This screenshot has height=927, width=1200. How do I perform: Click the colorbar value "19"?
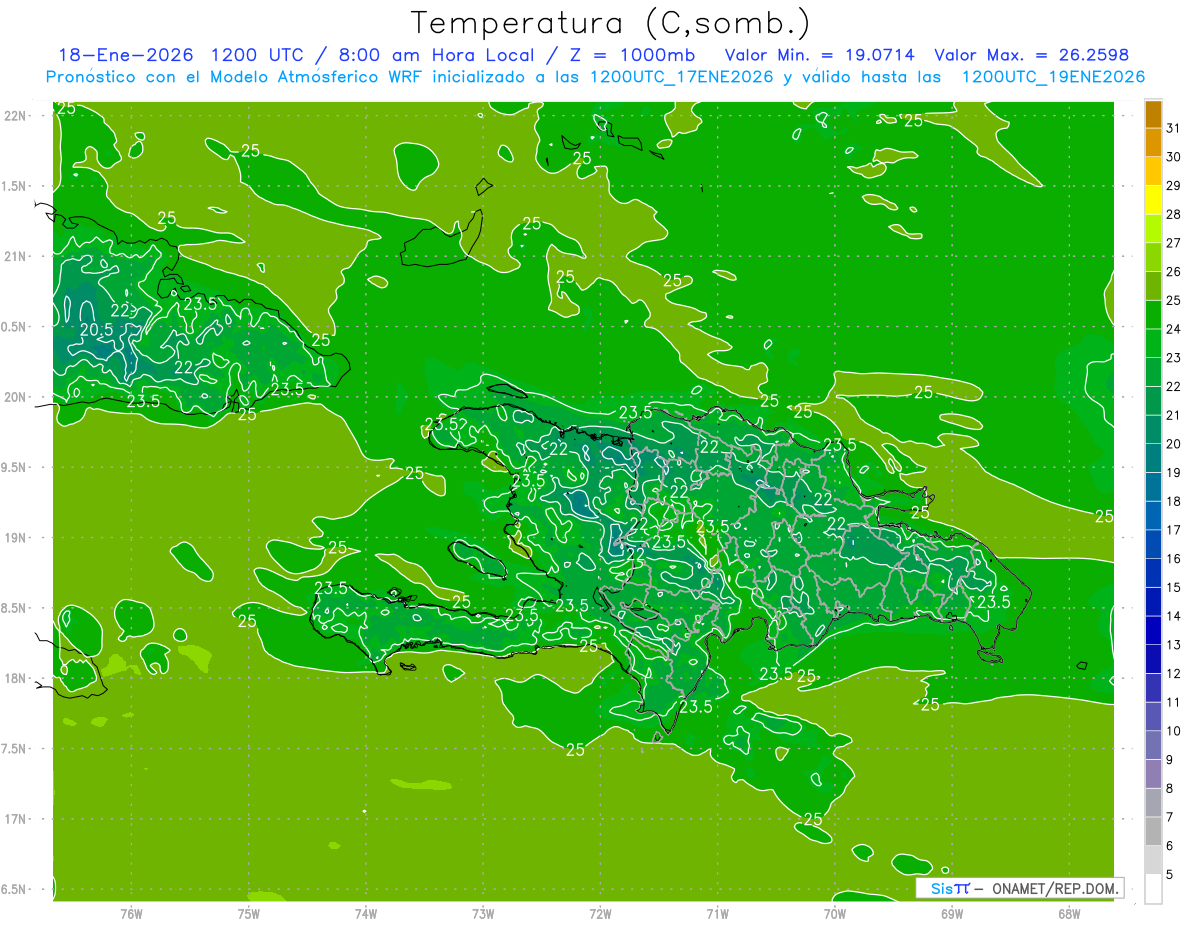(1174, 472)
